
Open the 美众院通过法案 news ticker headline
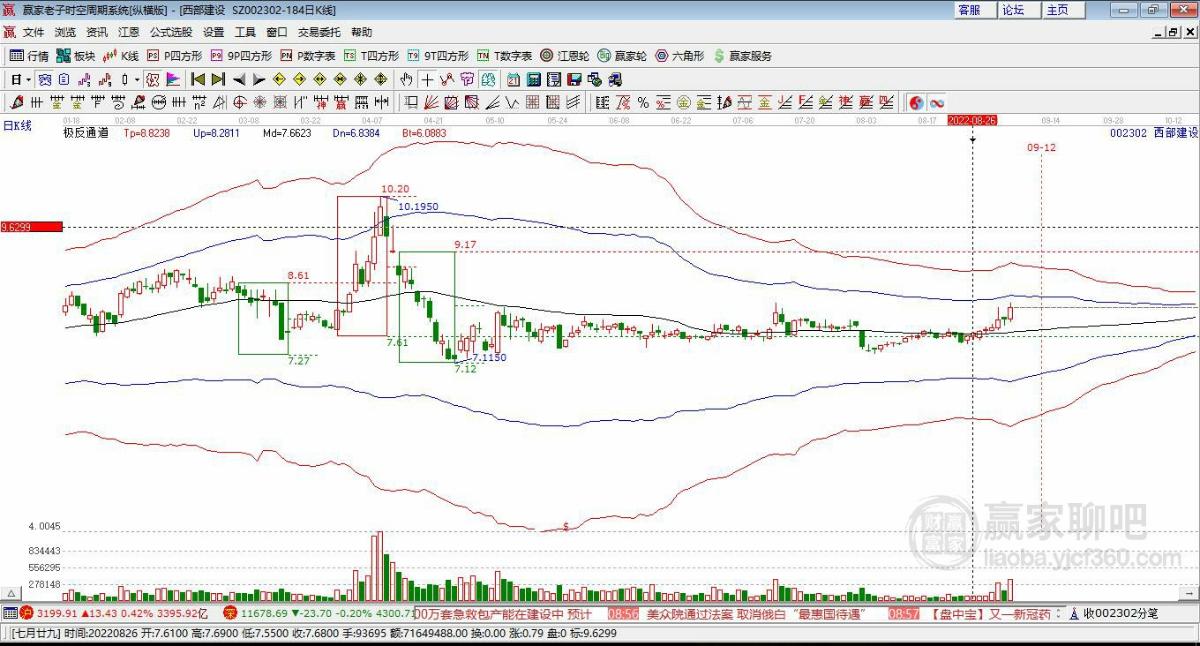click(x=758, y=613)
